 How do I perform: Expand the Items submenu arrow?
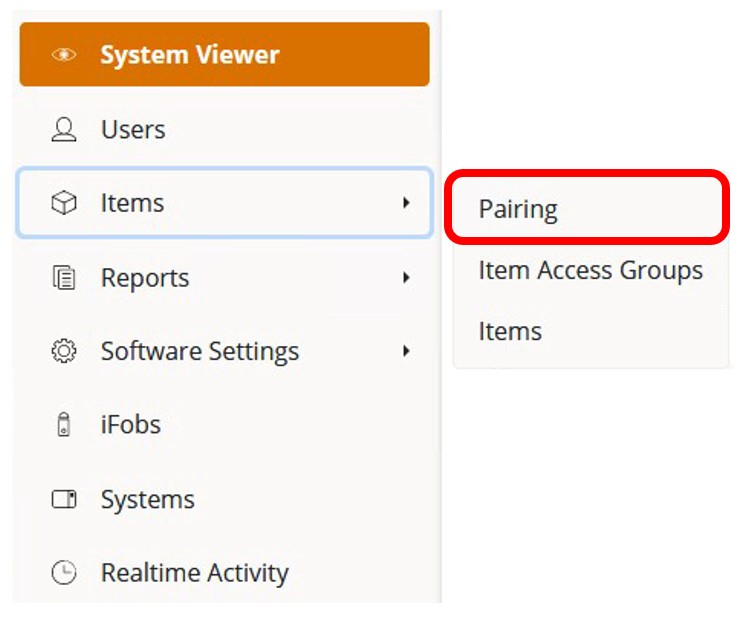(x=406, y=203)
